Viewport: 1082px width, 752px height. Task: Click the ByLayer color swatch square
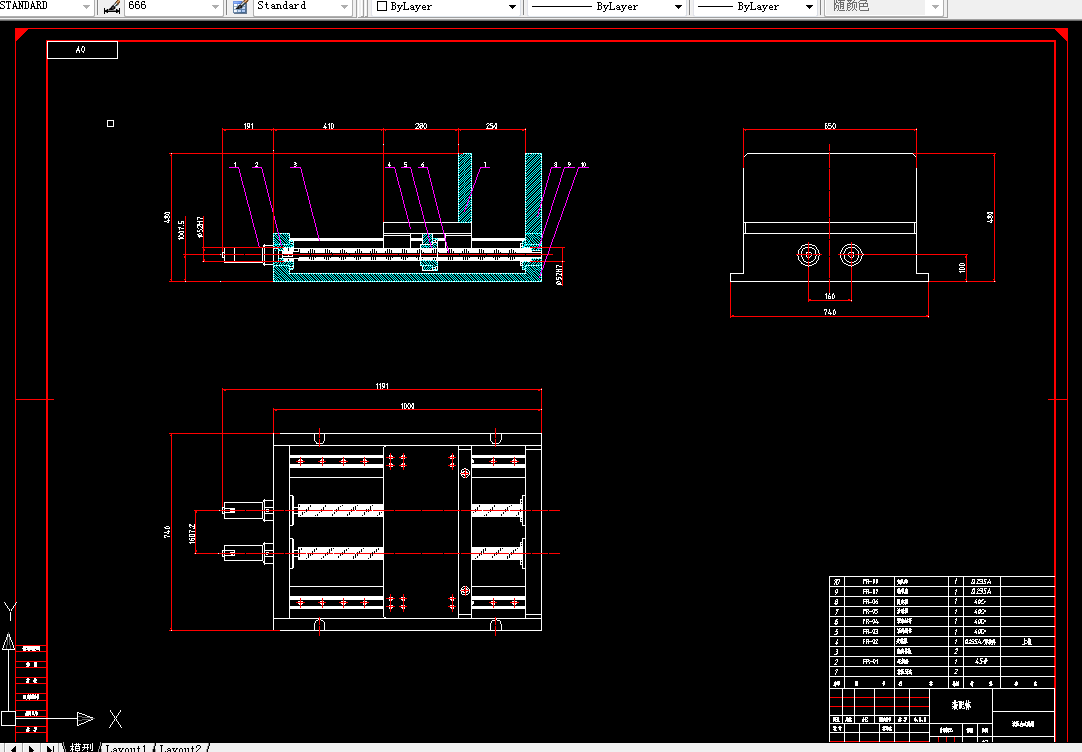click(382, 6)
